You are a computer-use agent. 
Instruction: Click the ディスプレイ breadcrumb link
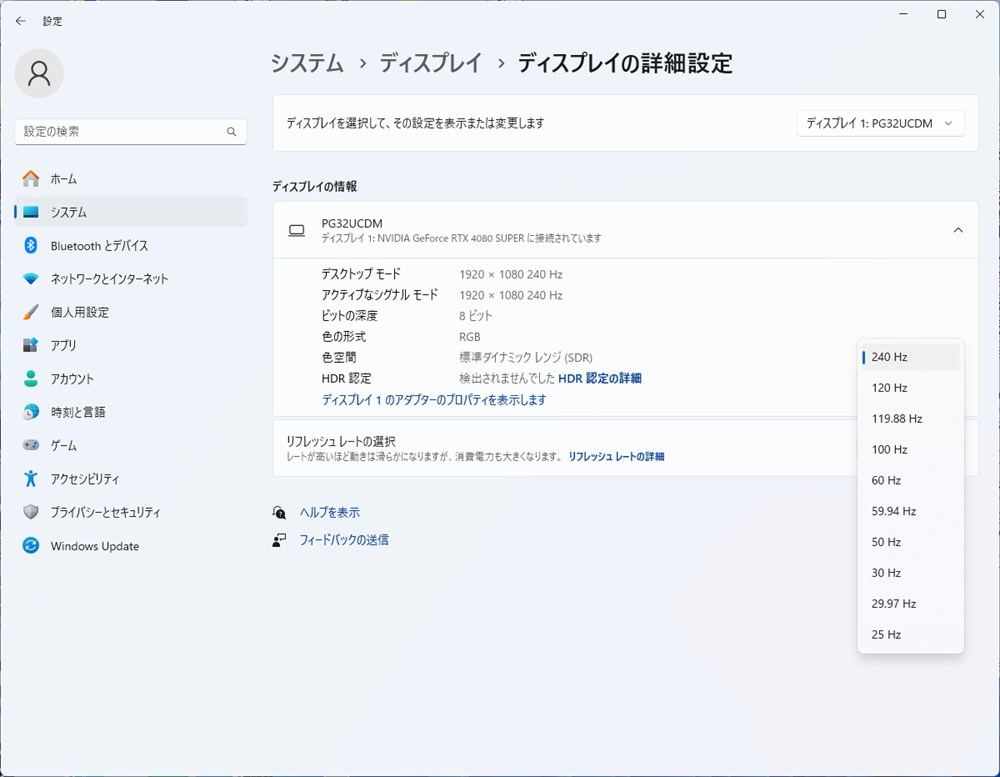pyautogui.click(x=431, y=63)
